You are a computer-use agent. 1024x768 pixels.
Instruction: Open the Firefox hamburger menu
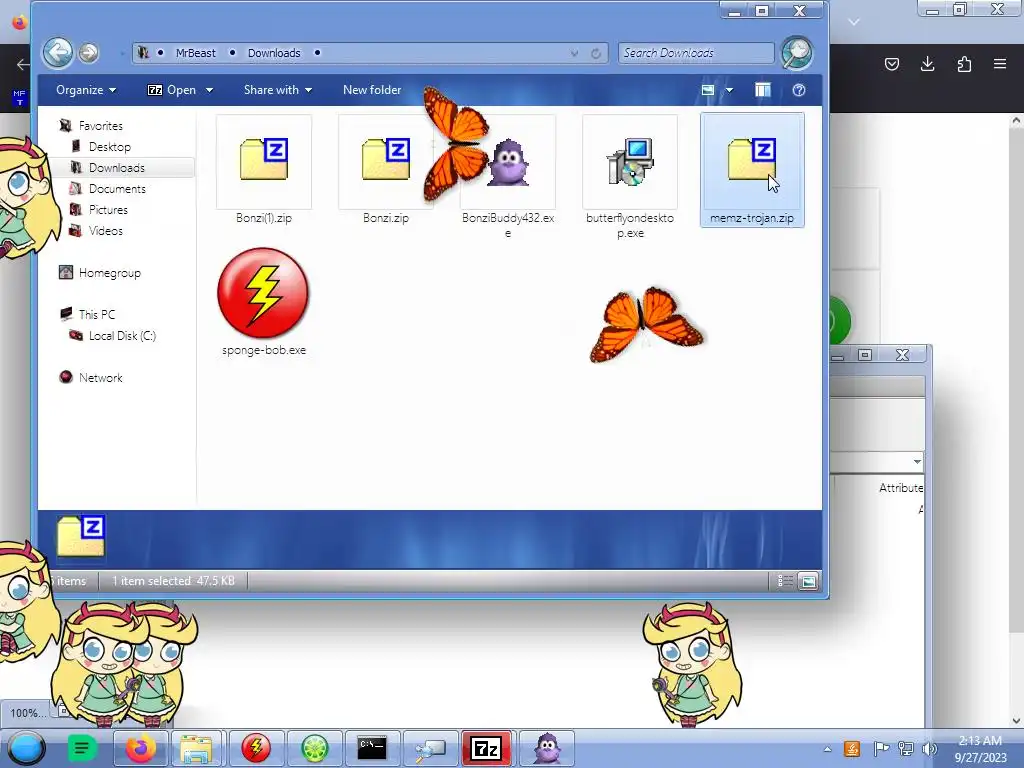tap(1000, 63)
